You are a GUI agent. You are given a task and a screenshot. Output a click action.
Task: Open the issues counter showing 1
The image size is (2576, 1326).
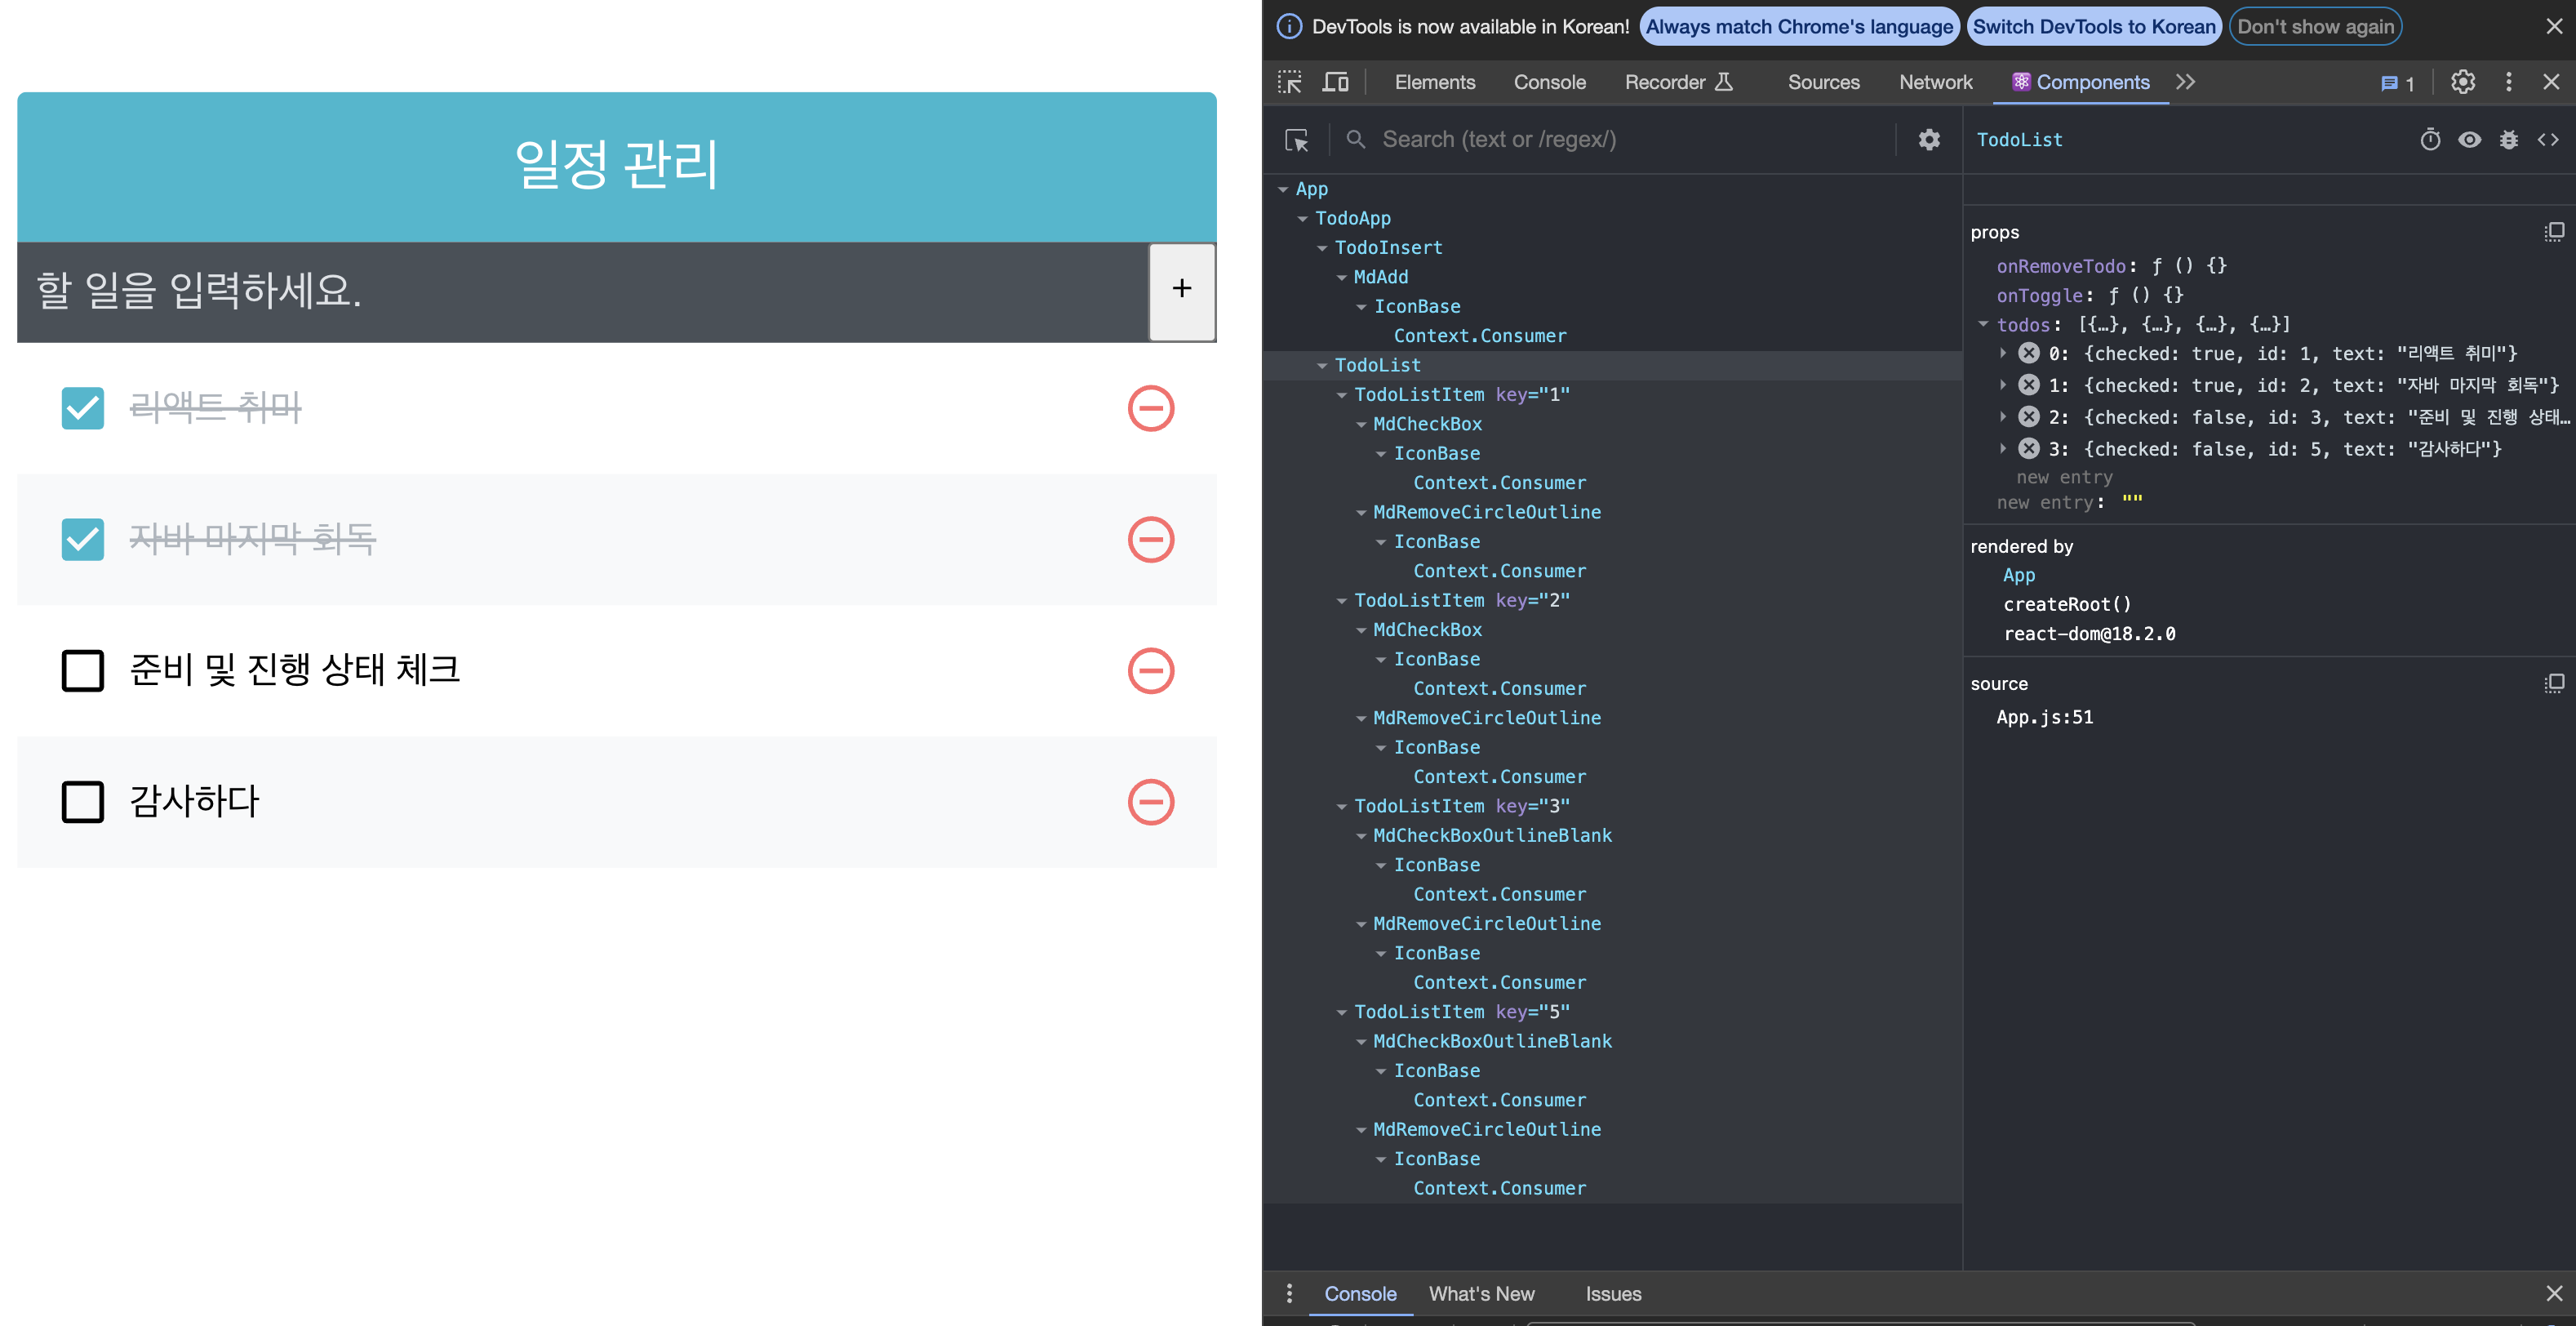[2398, 83]
